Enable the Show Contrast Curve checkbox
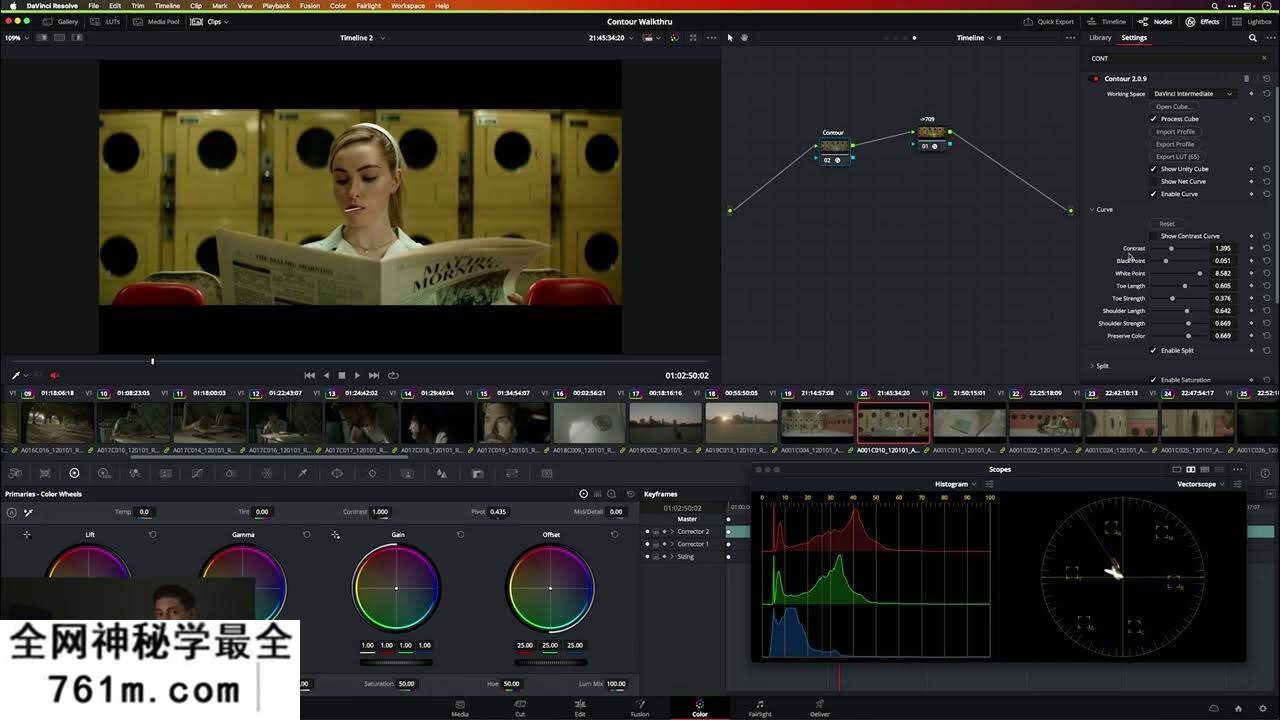Screen dimensions: 1280x720 tap(1153, 236)
